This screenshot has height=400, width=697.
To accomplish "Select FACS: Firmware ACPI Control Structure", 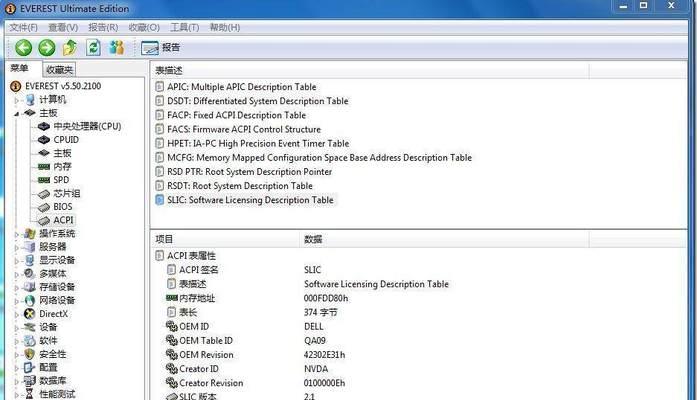I will (244, 129).
